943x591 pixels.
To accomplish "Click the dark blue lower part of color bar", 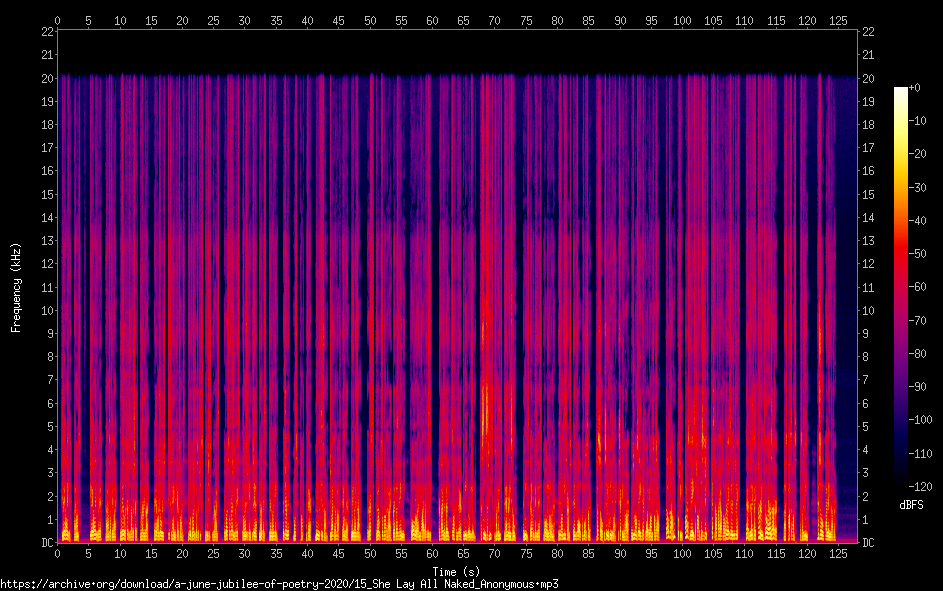I will (x=901, y=433).
